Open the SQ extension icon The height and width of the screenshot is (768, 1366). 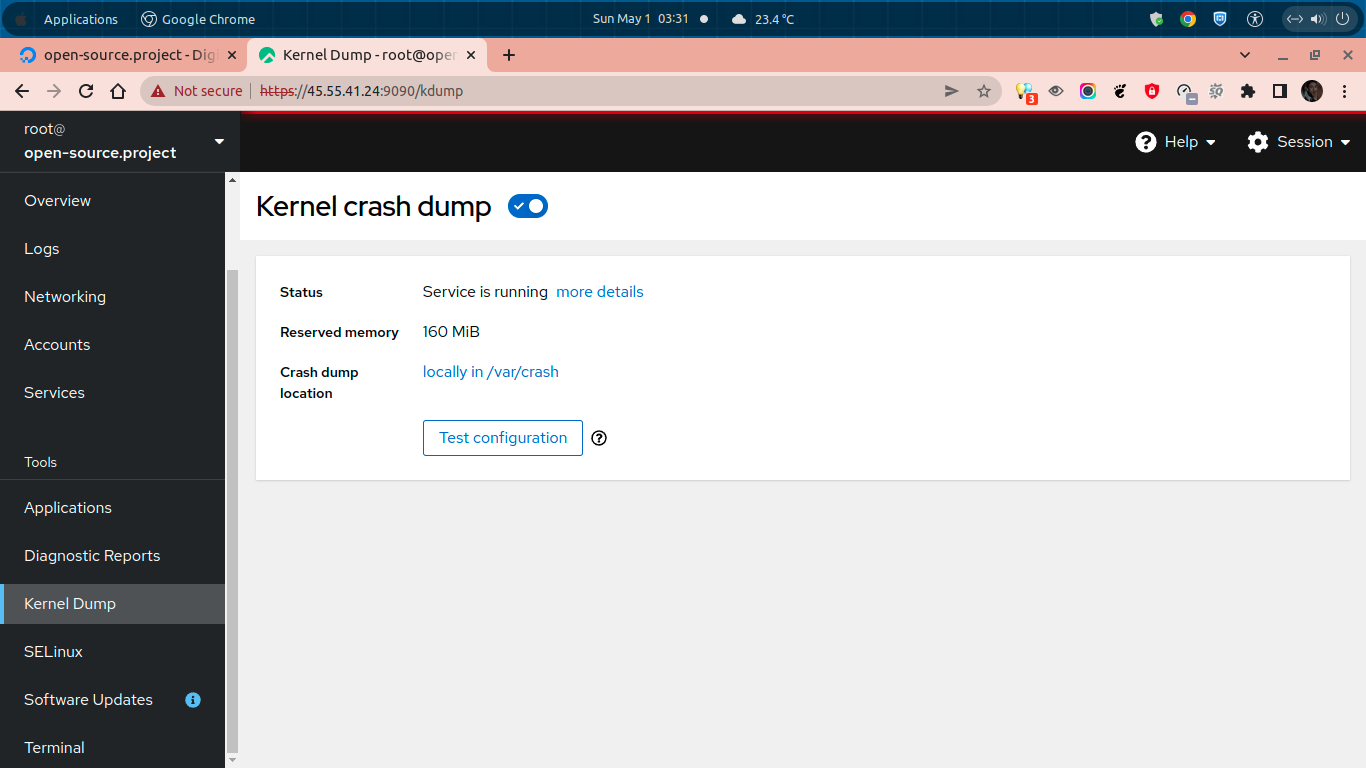coord(1216,91)
